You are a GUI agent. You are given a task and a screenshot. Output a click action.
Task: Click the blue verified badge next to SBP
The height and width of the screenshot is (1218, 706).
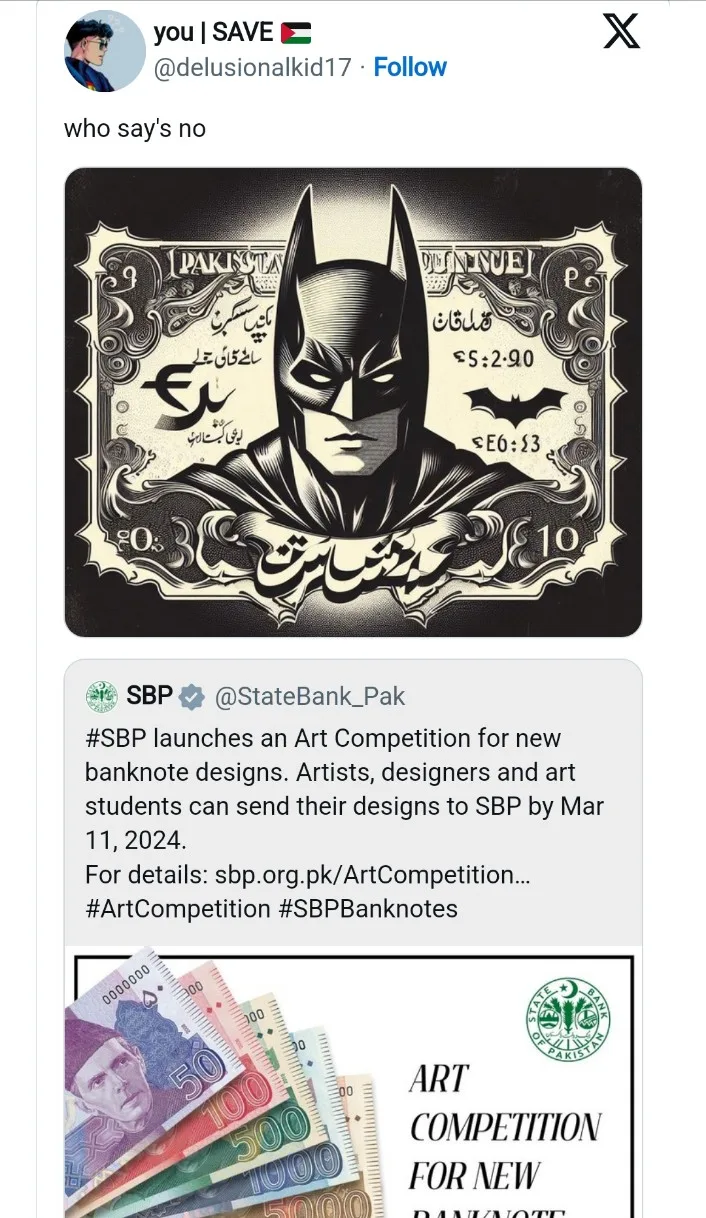click(192, 696)
